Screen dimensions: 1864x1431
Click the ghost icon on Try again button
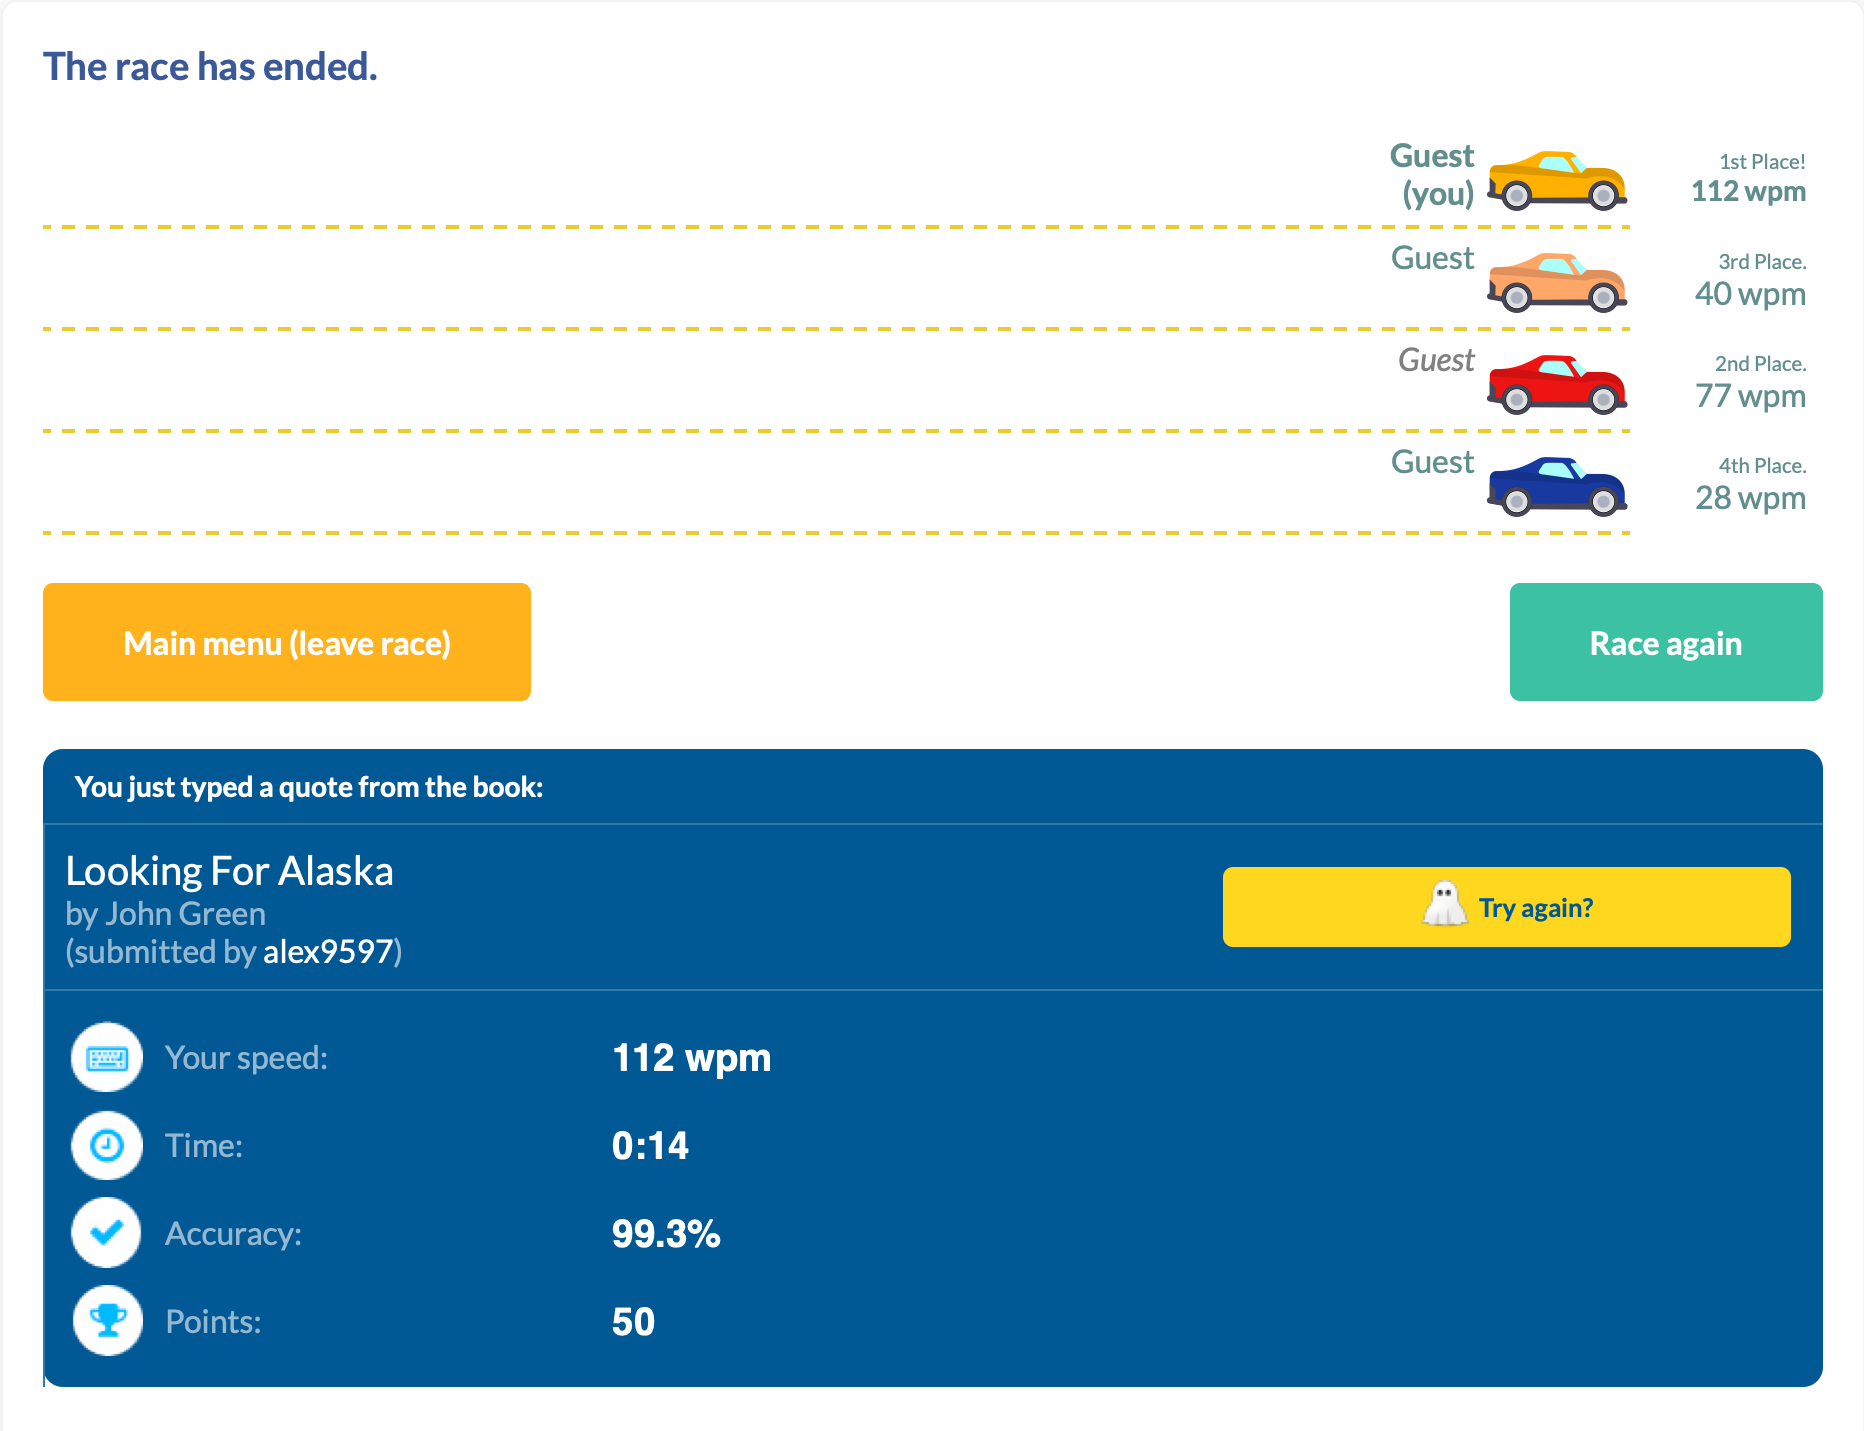[x=1443, y=905]
